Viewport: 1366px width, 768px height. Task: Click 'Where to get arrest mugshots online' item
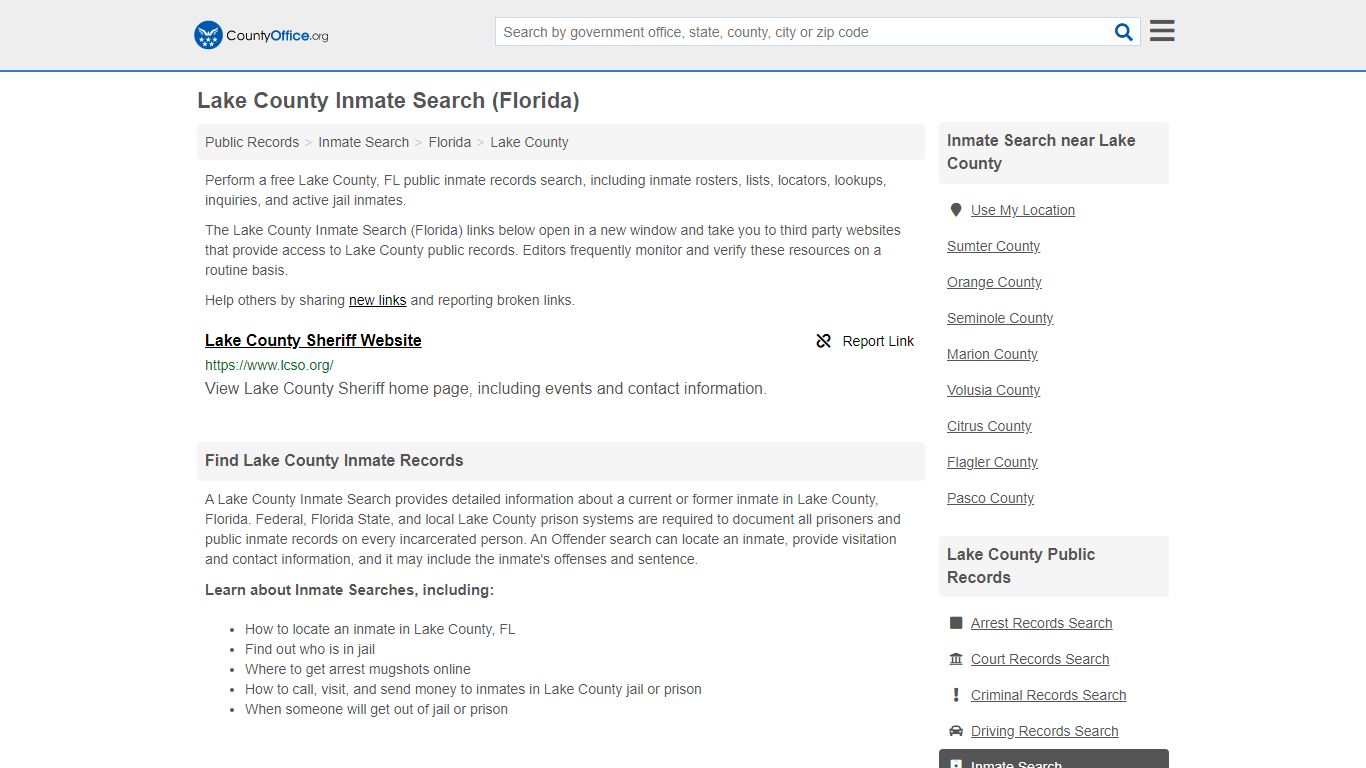tap(358, 669)
